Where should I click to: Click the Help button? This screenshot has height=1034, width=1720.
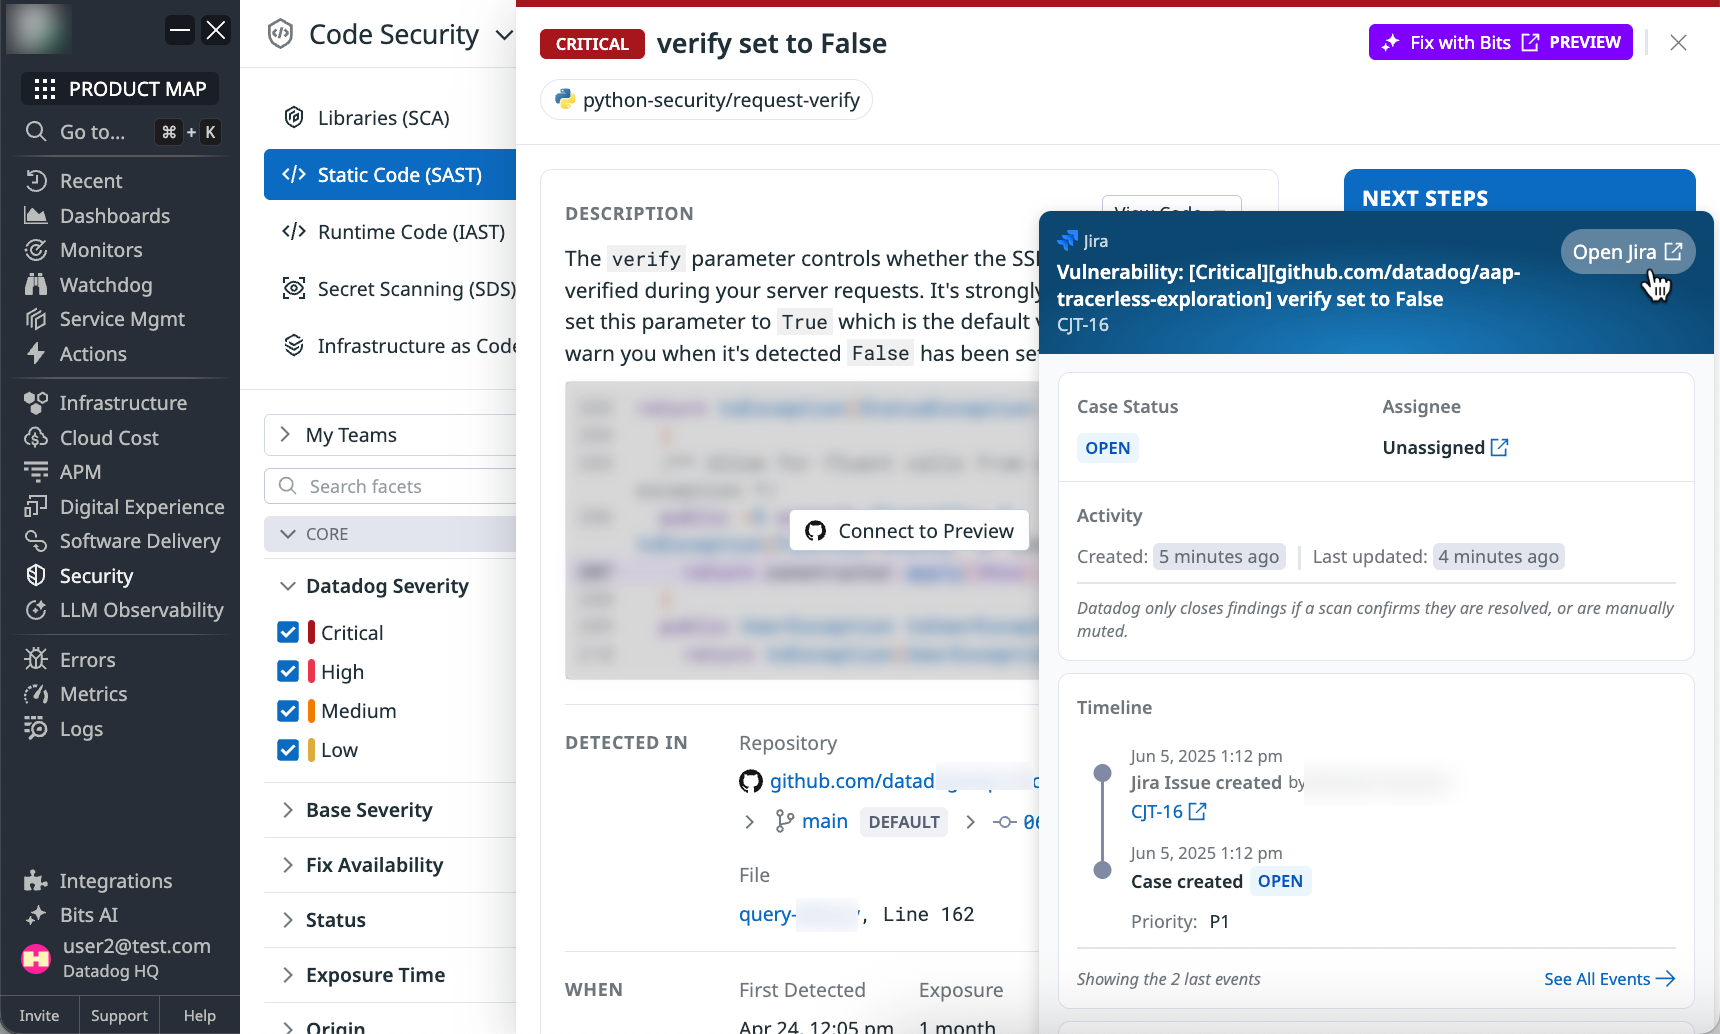200,1015
